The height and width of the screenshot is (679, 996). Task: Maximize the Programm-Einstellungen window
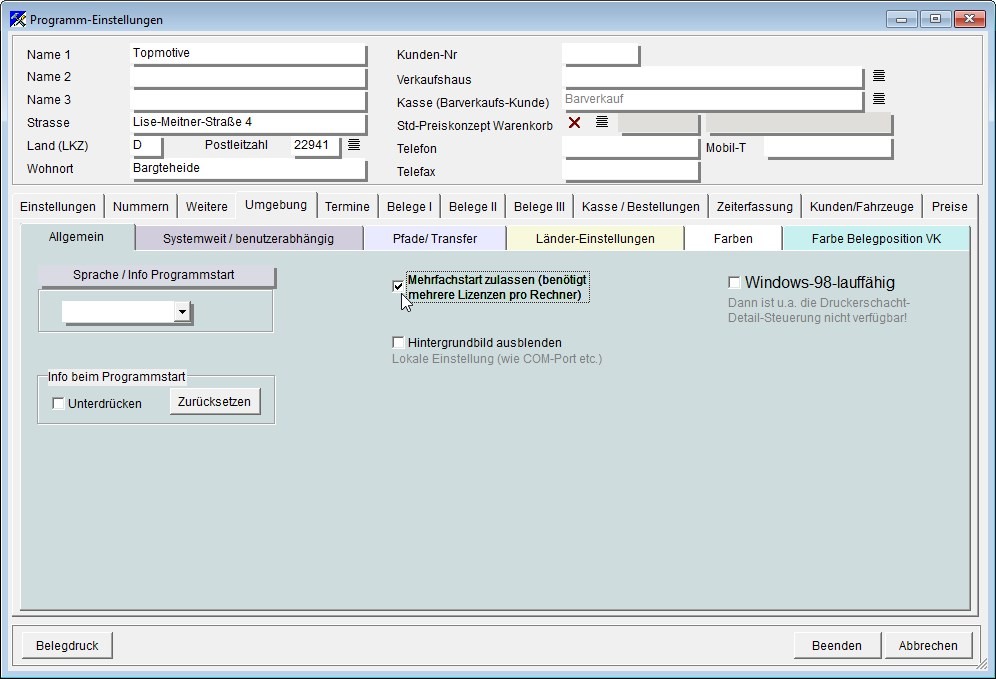935,19
